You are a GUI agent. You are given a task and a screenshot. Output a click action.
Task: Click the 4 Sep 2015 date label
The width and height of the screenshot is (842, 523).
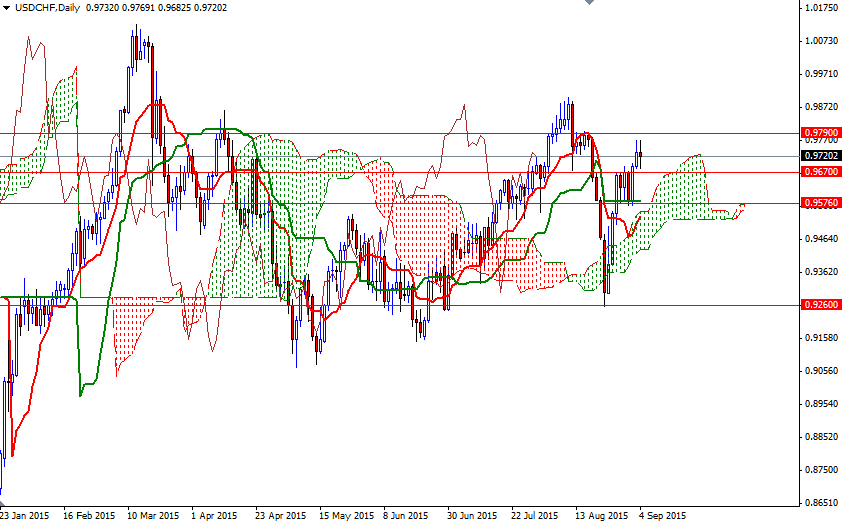click(x=662, y=515)
